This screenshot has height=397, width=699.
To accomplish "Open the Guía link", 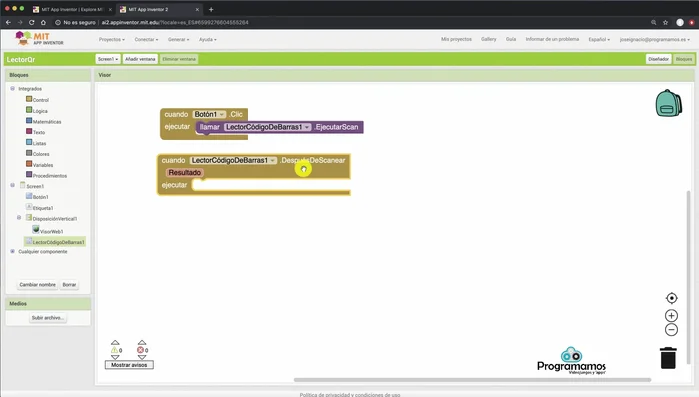I will point(511,39).
